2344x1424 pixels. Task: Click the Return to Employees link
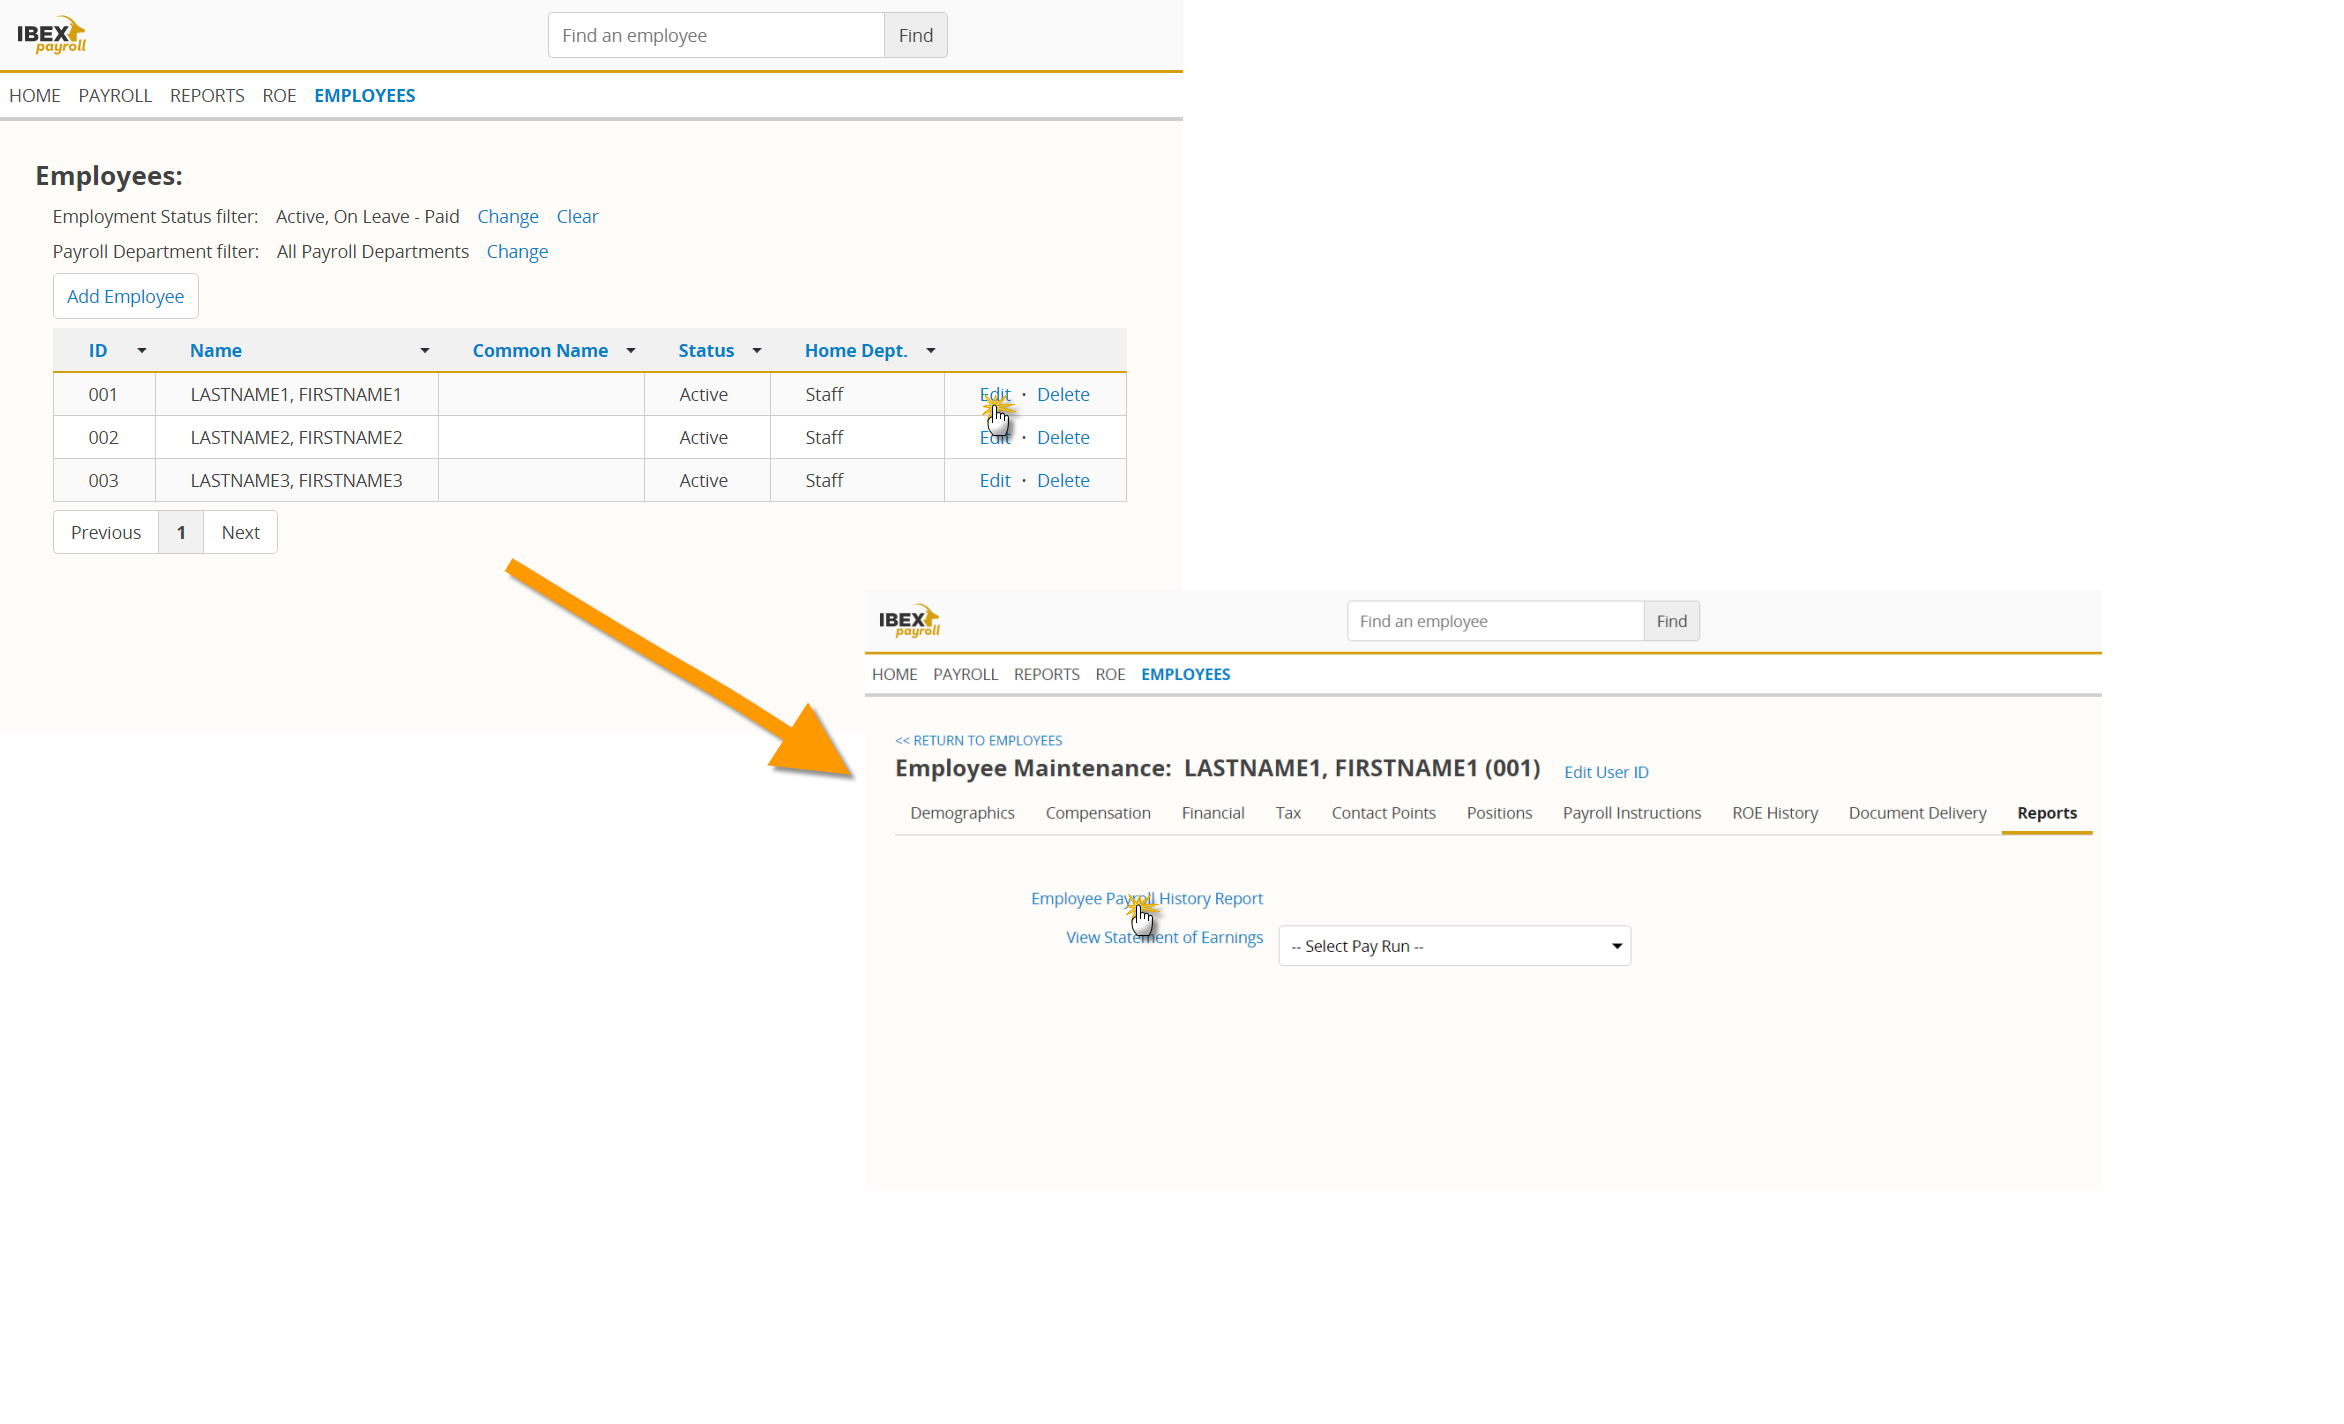coord(978,740)
